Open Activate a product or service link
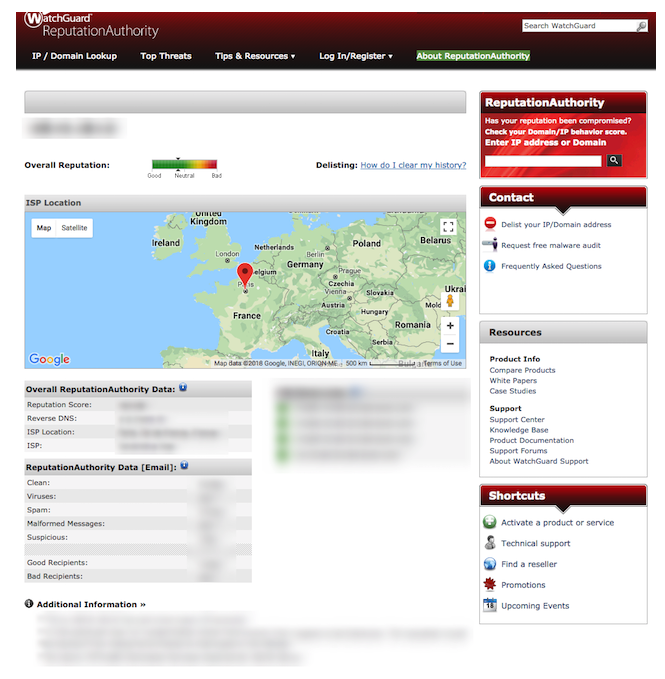The width and height of the screenshot is (665, 679). tap(558, 523)
